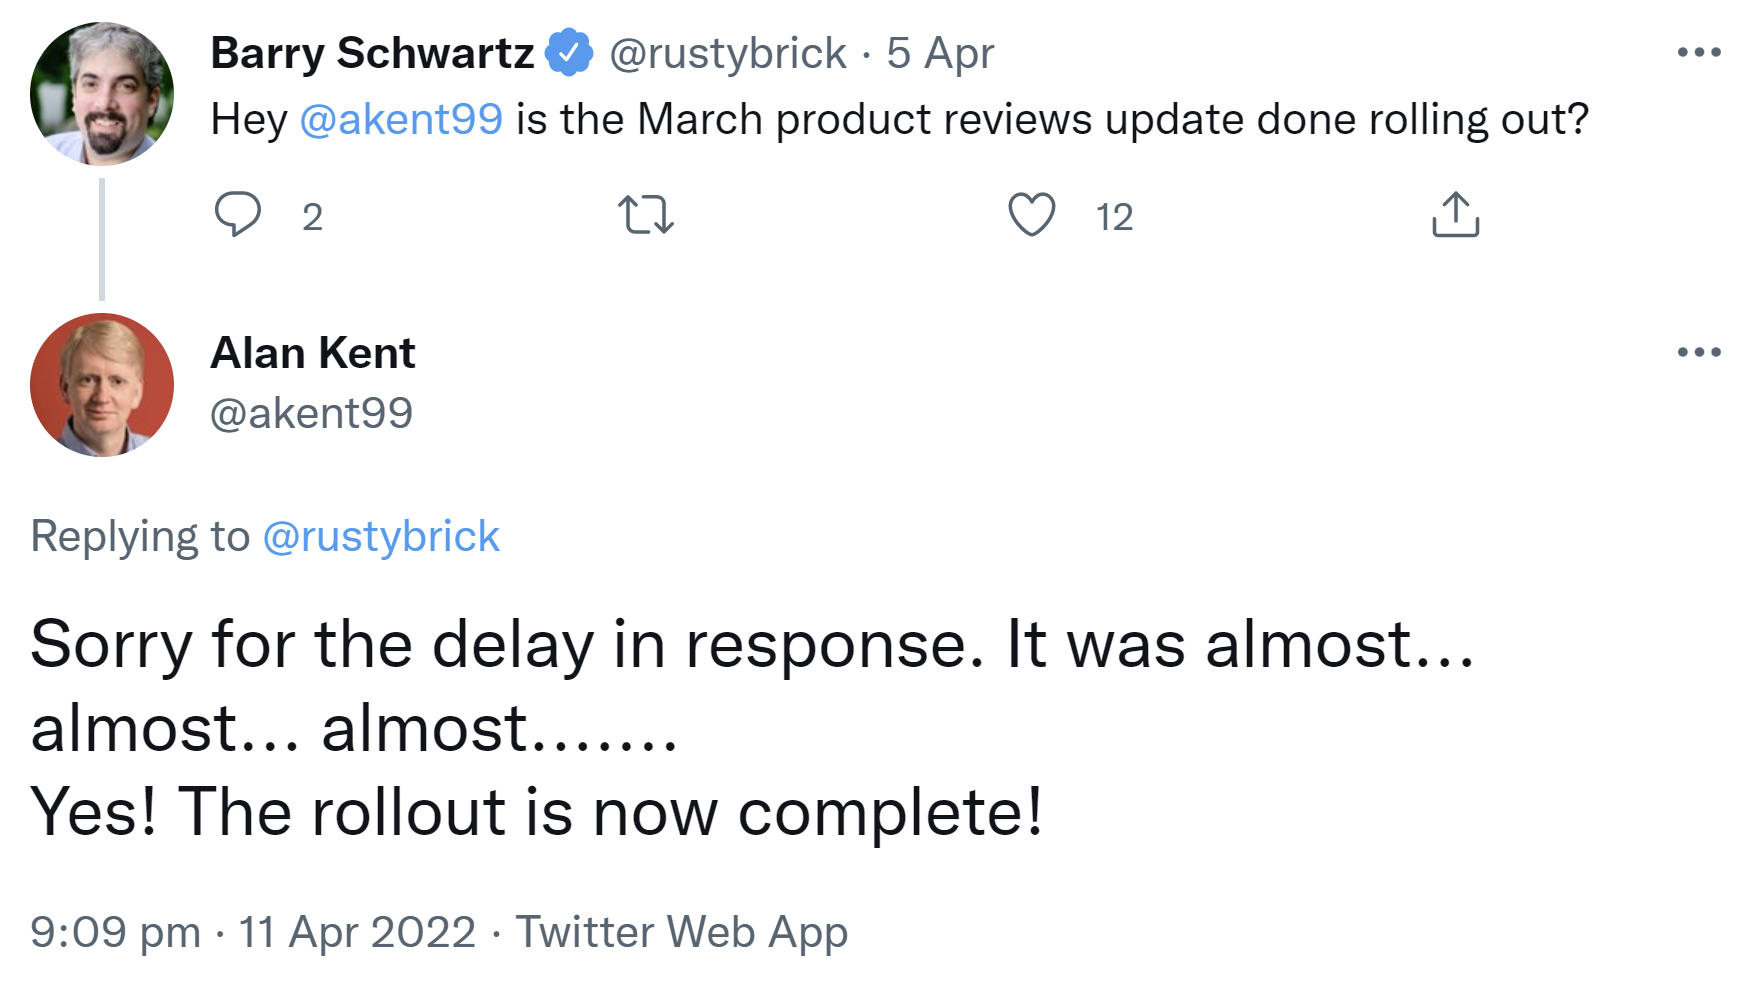Click the retweet icon on Barry's tweet
Screen dimensions: 1748x992
click(645, 215)
